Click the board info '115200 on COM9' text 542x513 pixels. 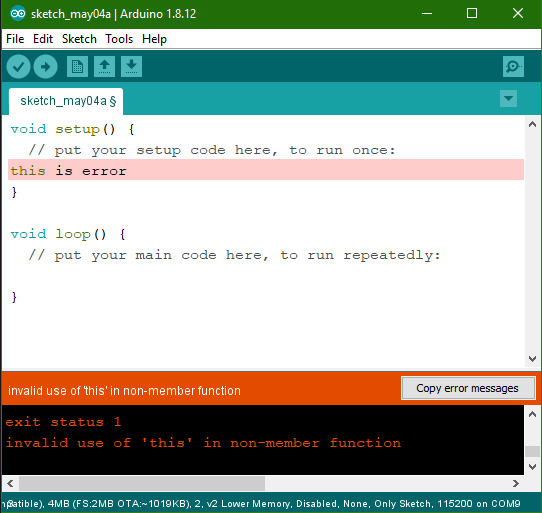[x=479, y=504]
